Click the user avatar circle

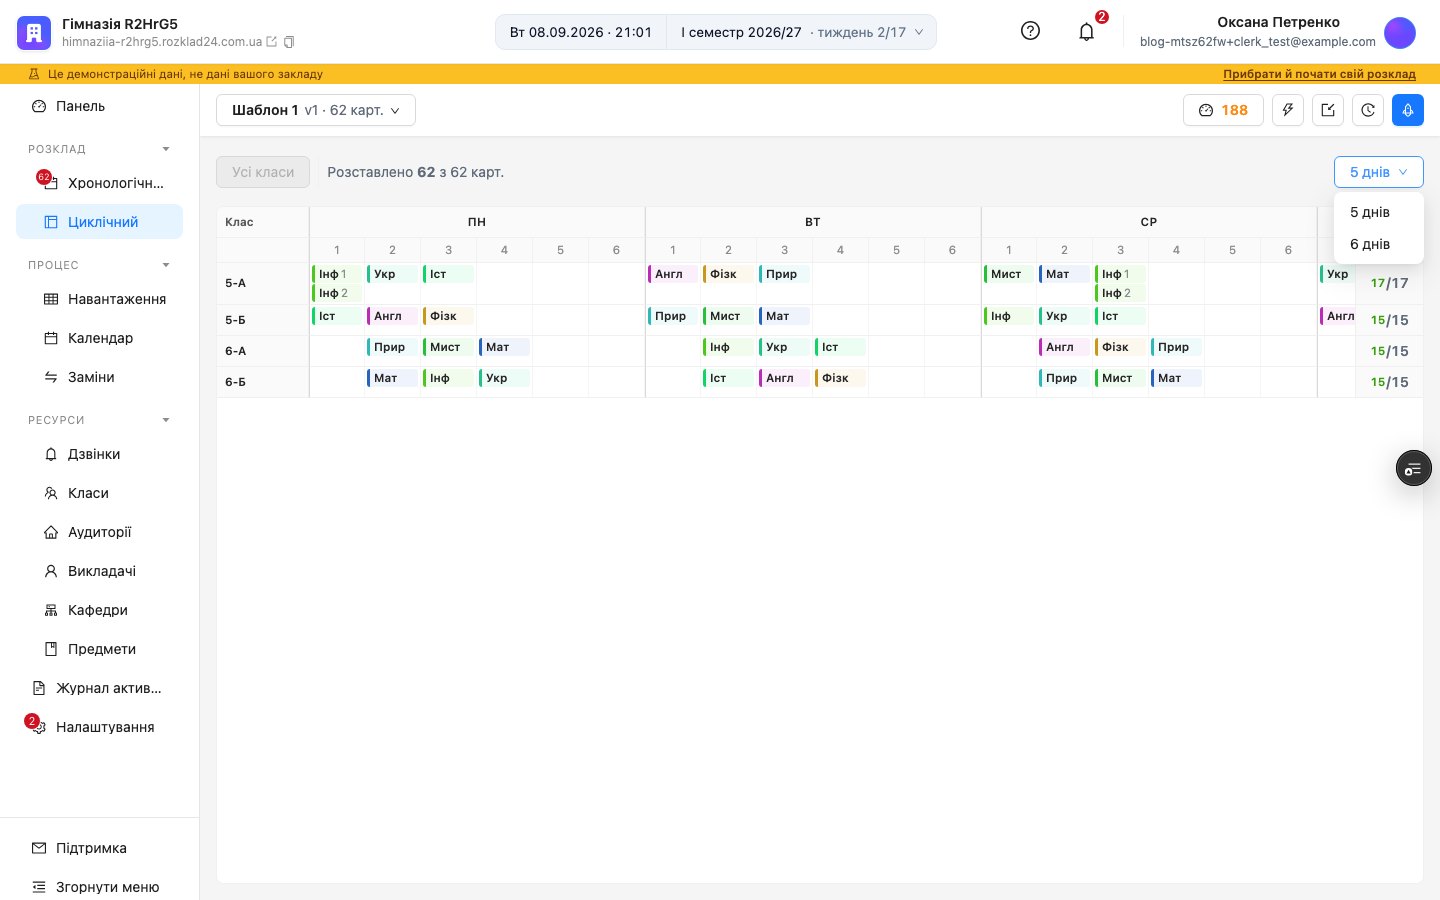pos(1400,32)
